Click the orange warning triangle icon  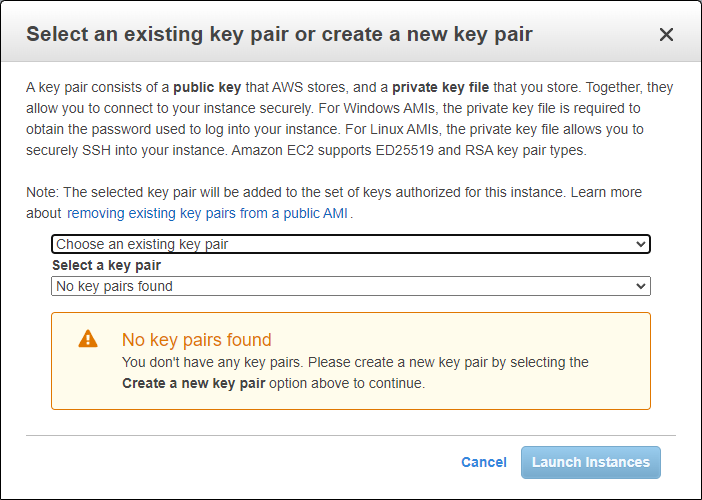pos(88,339)
